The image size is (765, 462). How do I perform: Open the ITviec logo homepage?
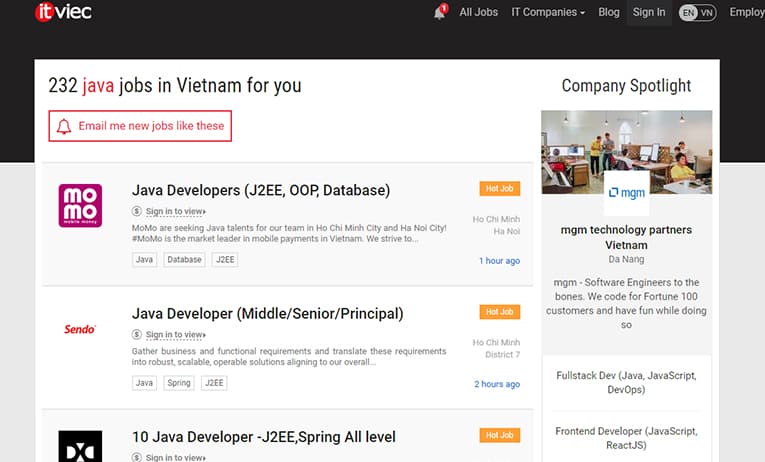point(63,12)
